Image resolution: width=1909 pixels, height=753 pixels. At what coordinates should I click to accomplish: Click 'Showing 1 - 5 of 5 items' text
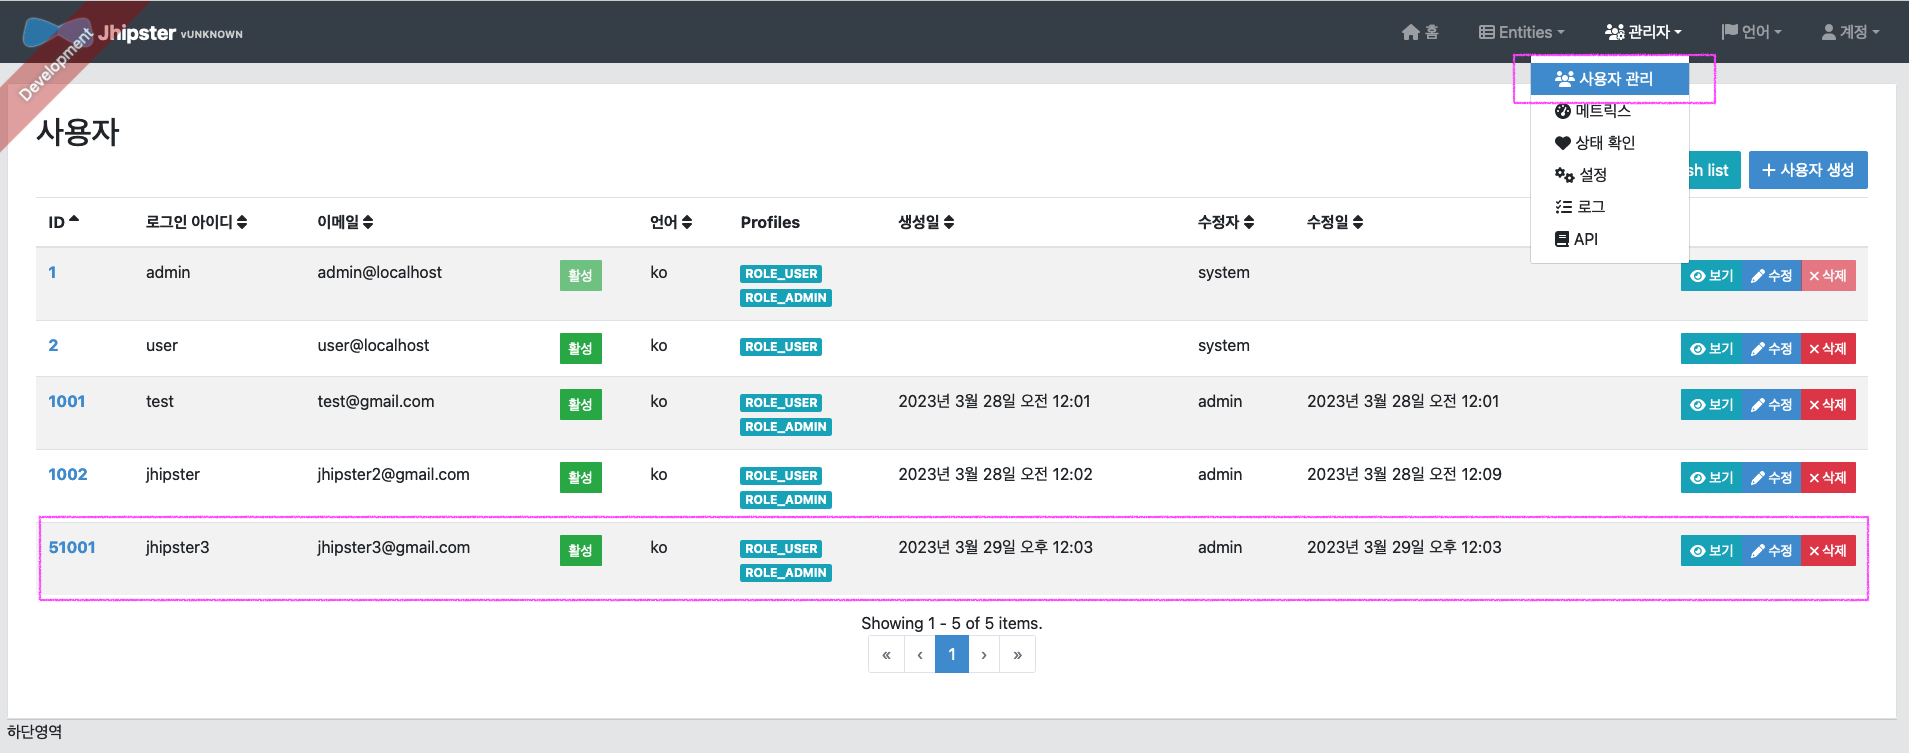coord(952,623)
